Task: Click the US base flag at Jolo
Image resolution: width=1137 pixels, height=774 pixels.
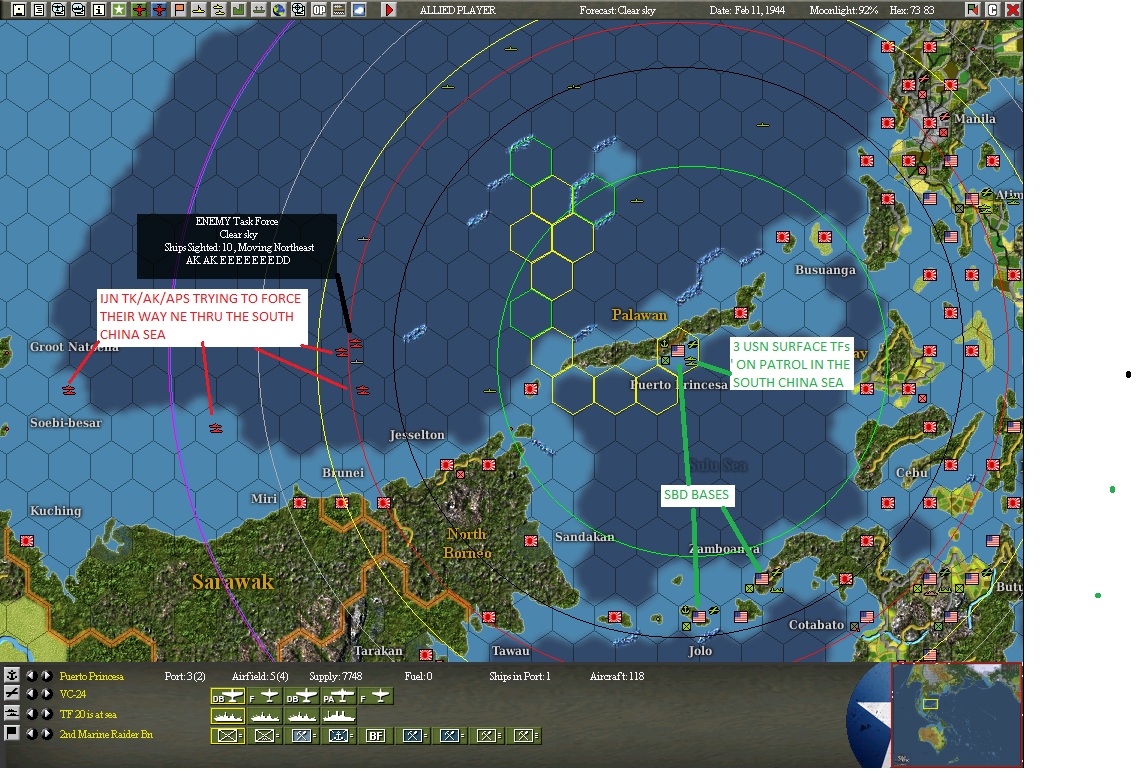Action: (699, 617)
